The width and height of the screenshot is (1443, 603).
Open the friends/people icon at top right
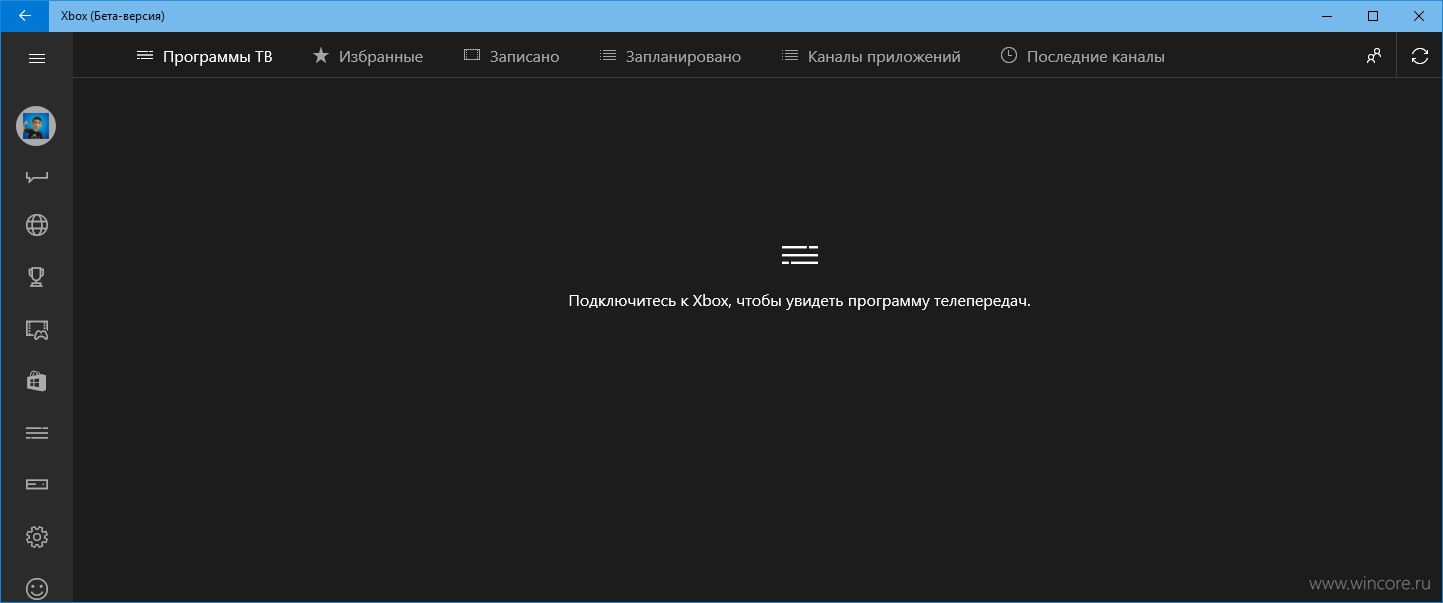point(1374,56)
